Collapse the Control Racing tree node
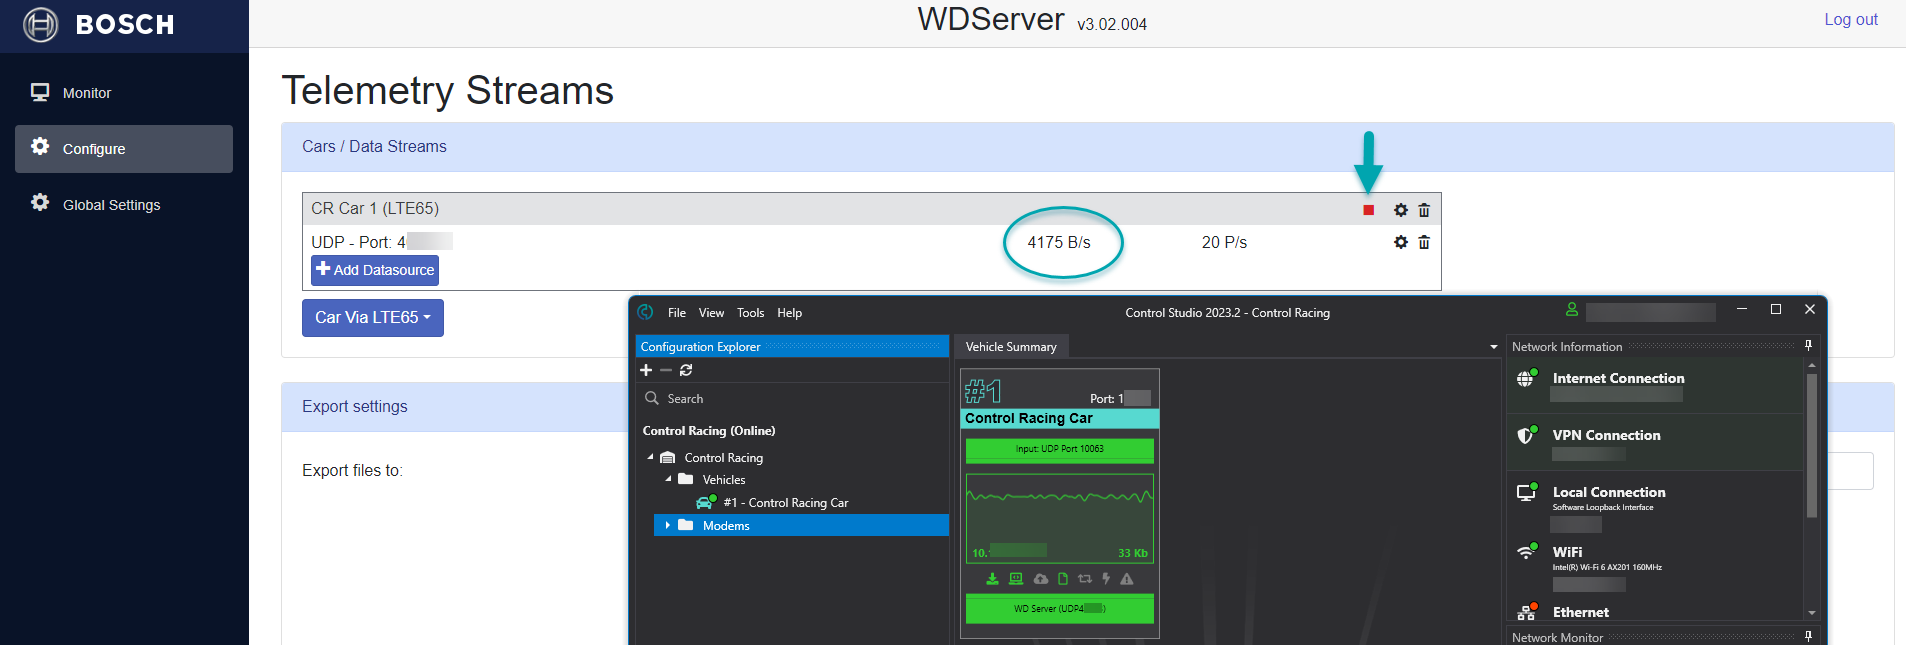The image size is (1906, 645). pos(650,457)
